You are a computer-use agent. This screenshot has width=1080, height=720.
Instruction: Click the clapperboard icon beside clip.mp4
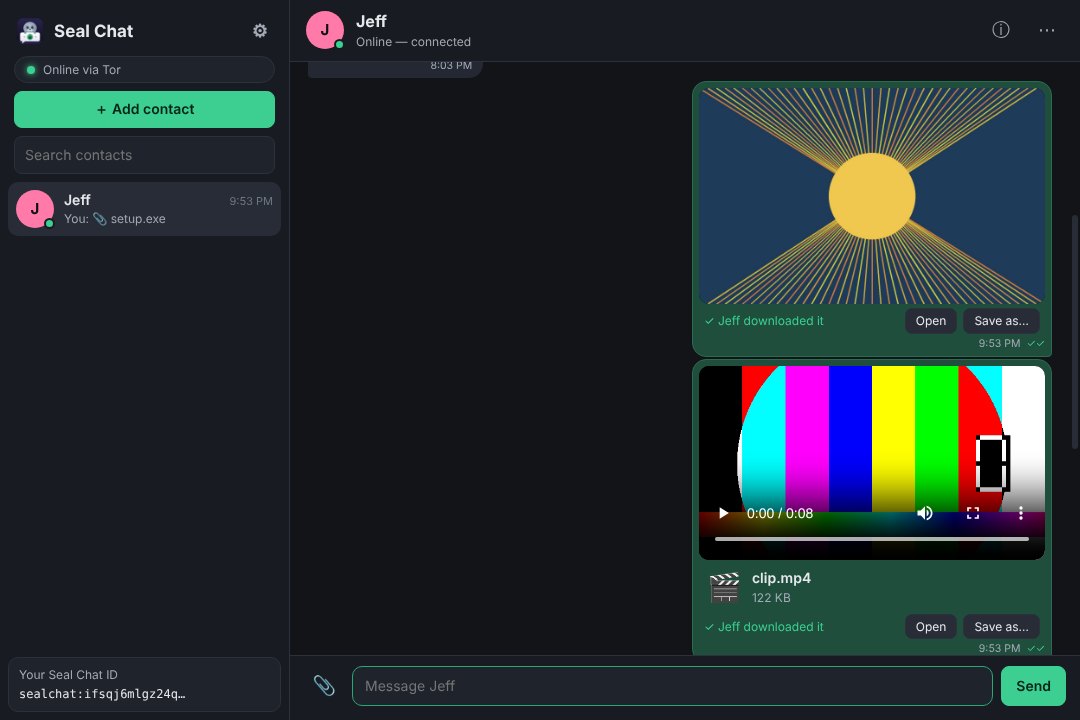(725, 588)
